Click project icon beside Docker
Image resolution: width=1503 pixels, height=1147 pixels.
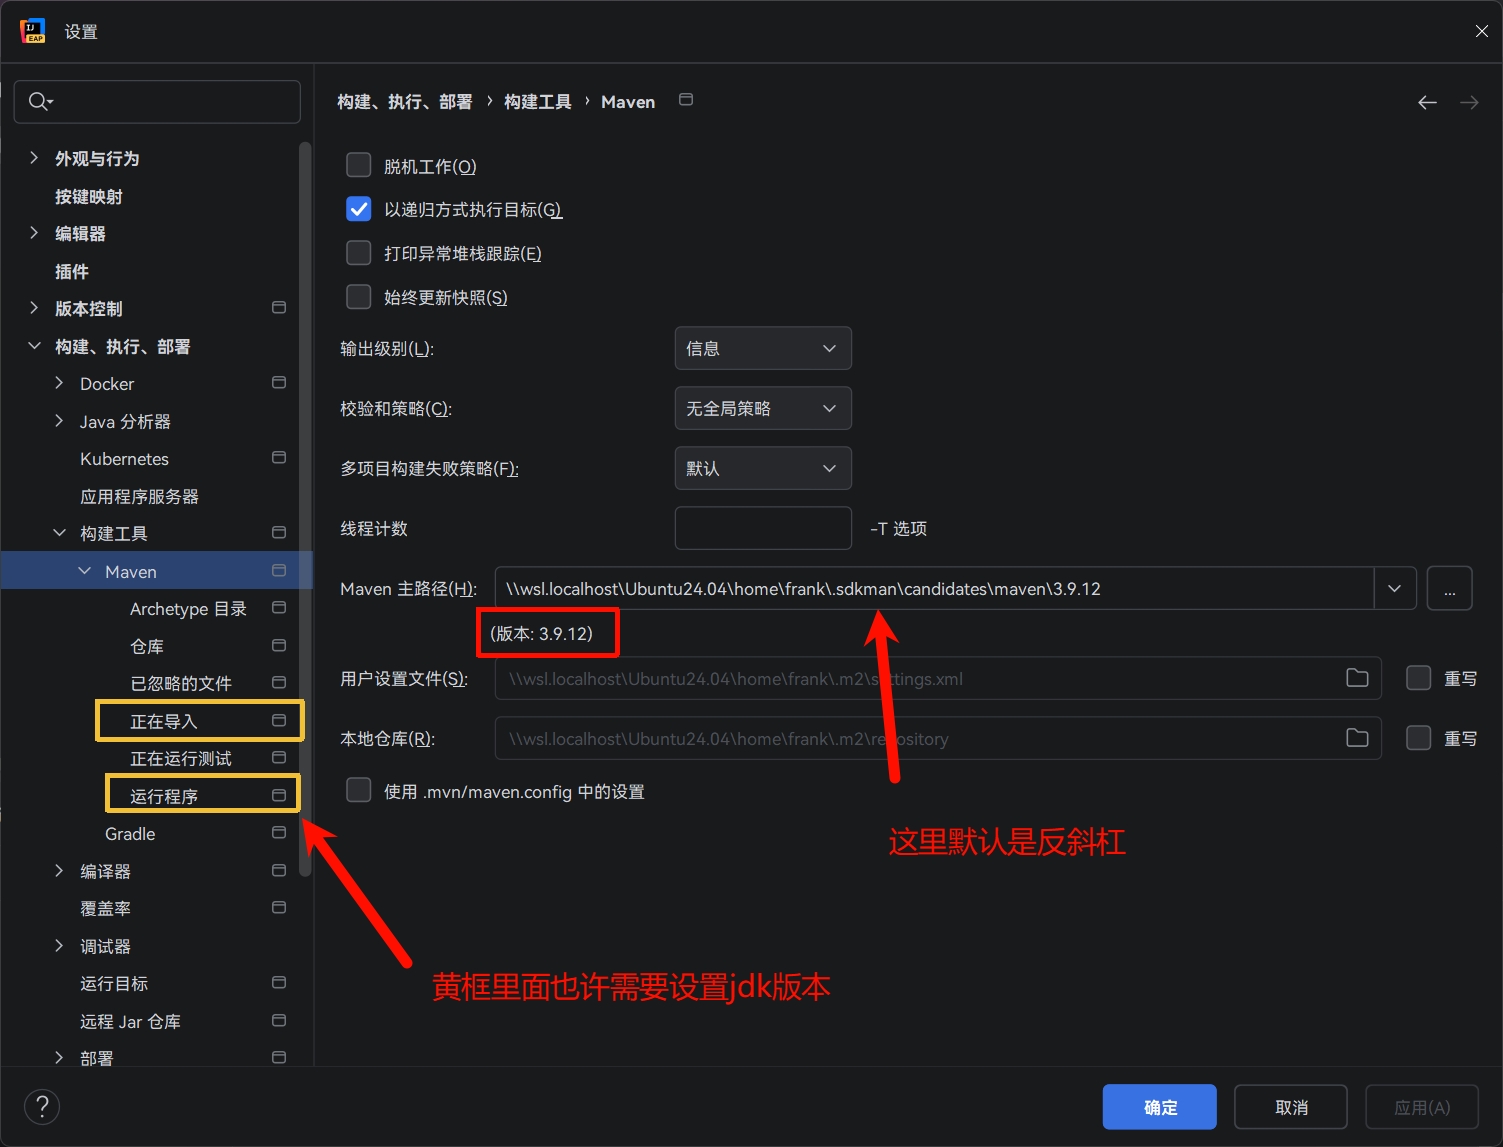tap(279, 383)
